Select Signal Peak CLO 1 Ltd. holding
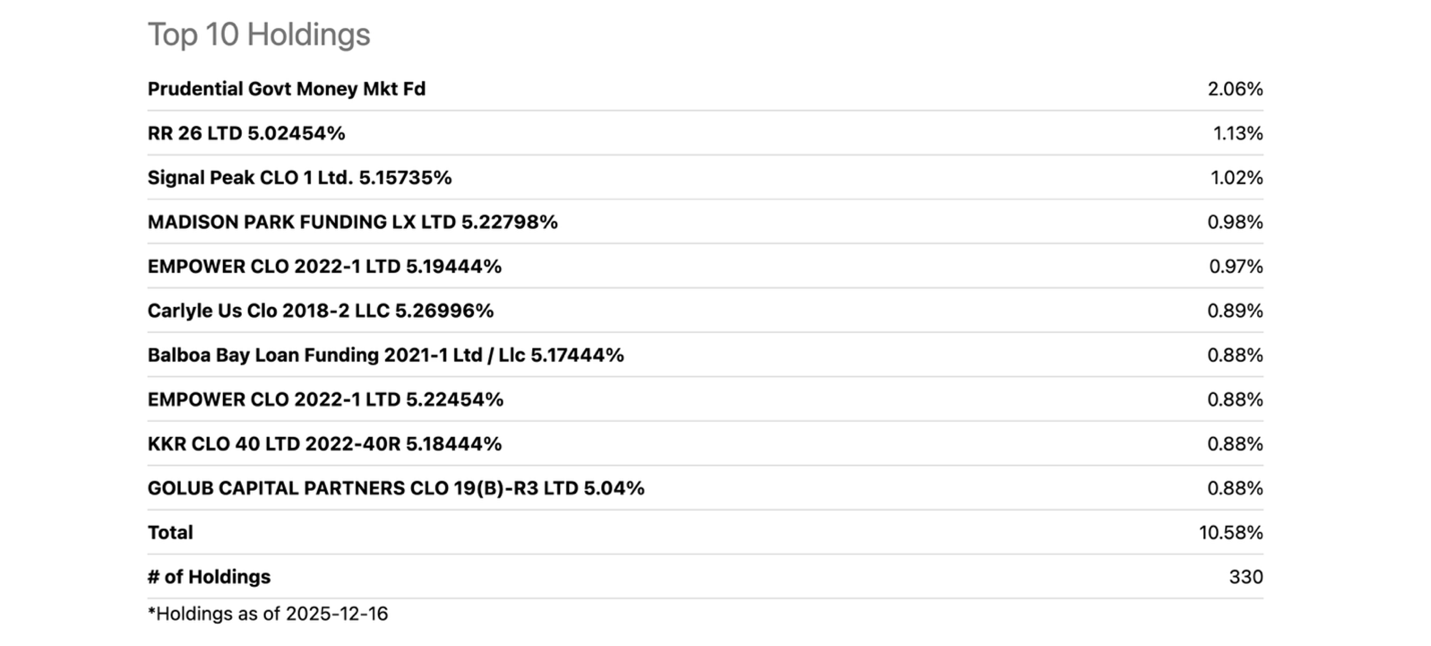The height and width of the screenshot is (646, 1431). tap(299, 178)
